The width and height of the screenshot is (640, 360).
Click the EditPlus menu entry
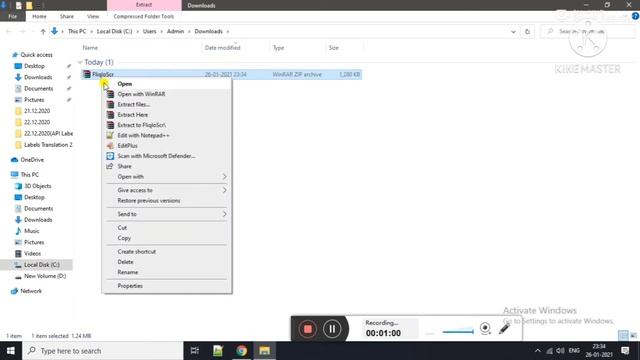point(127,146)
